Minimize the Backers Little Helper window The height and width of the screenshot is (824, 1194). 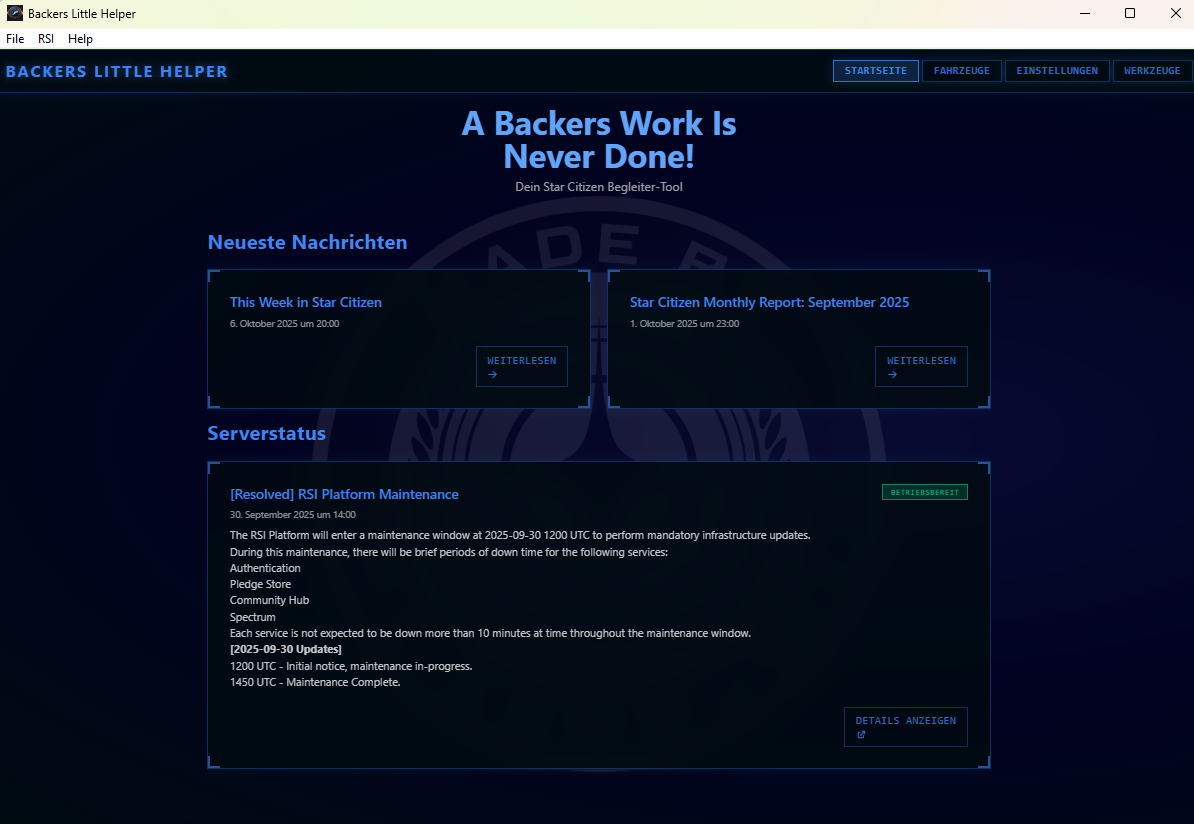pyautogui.click(x=1084, y=14)
